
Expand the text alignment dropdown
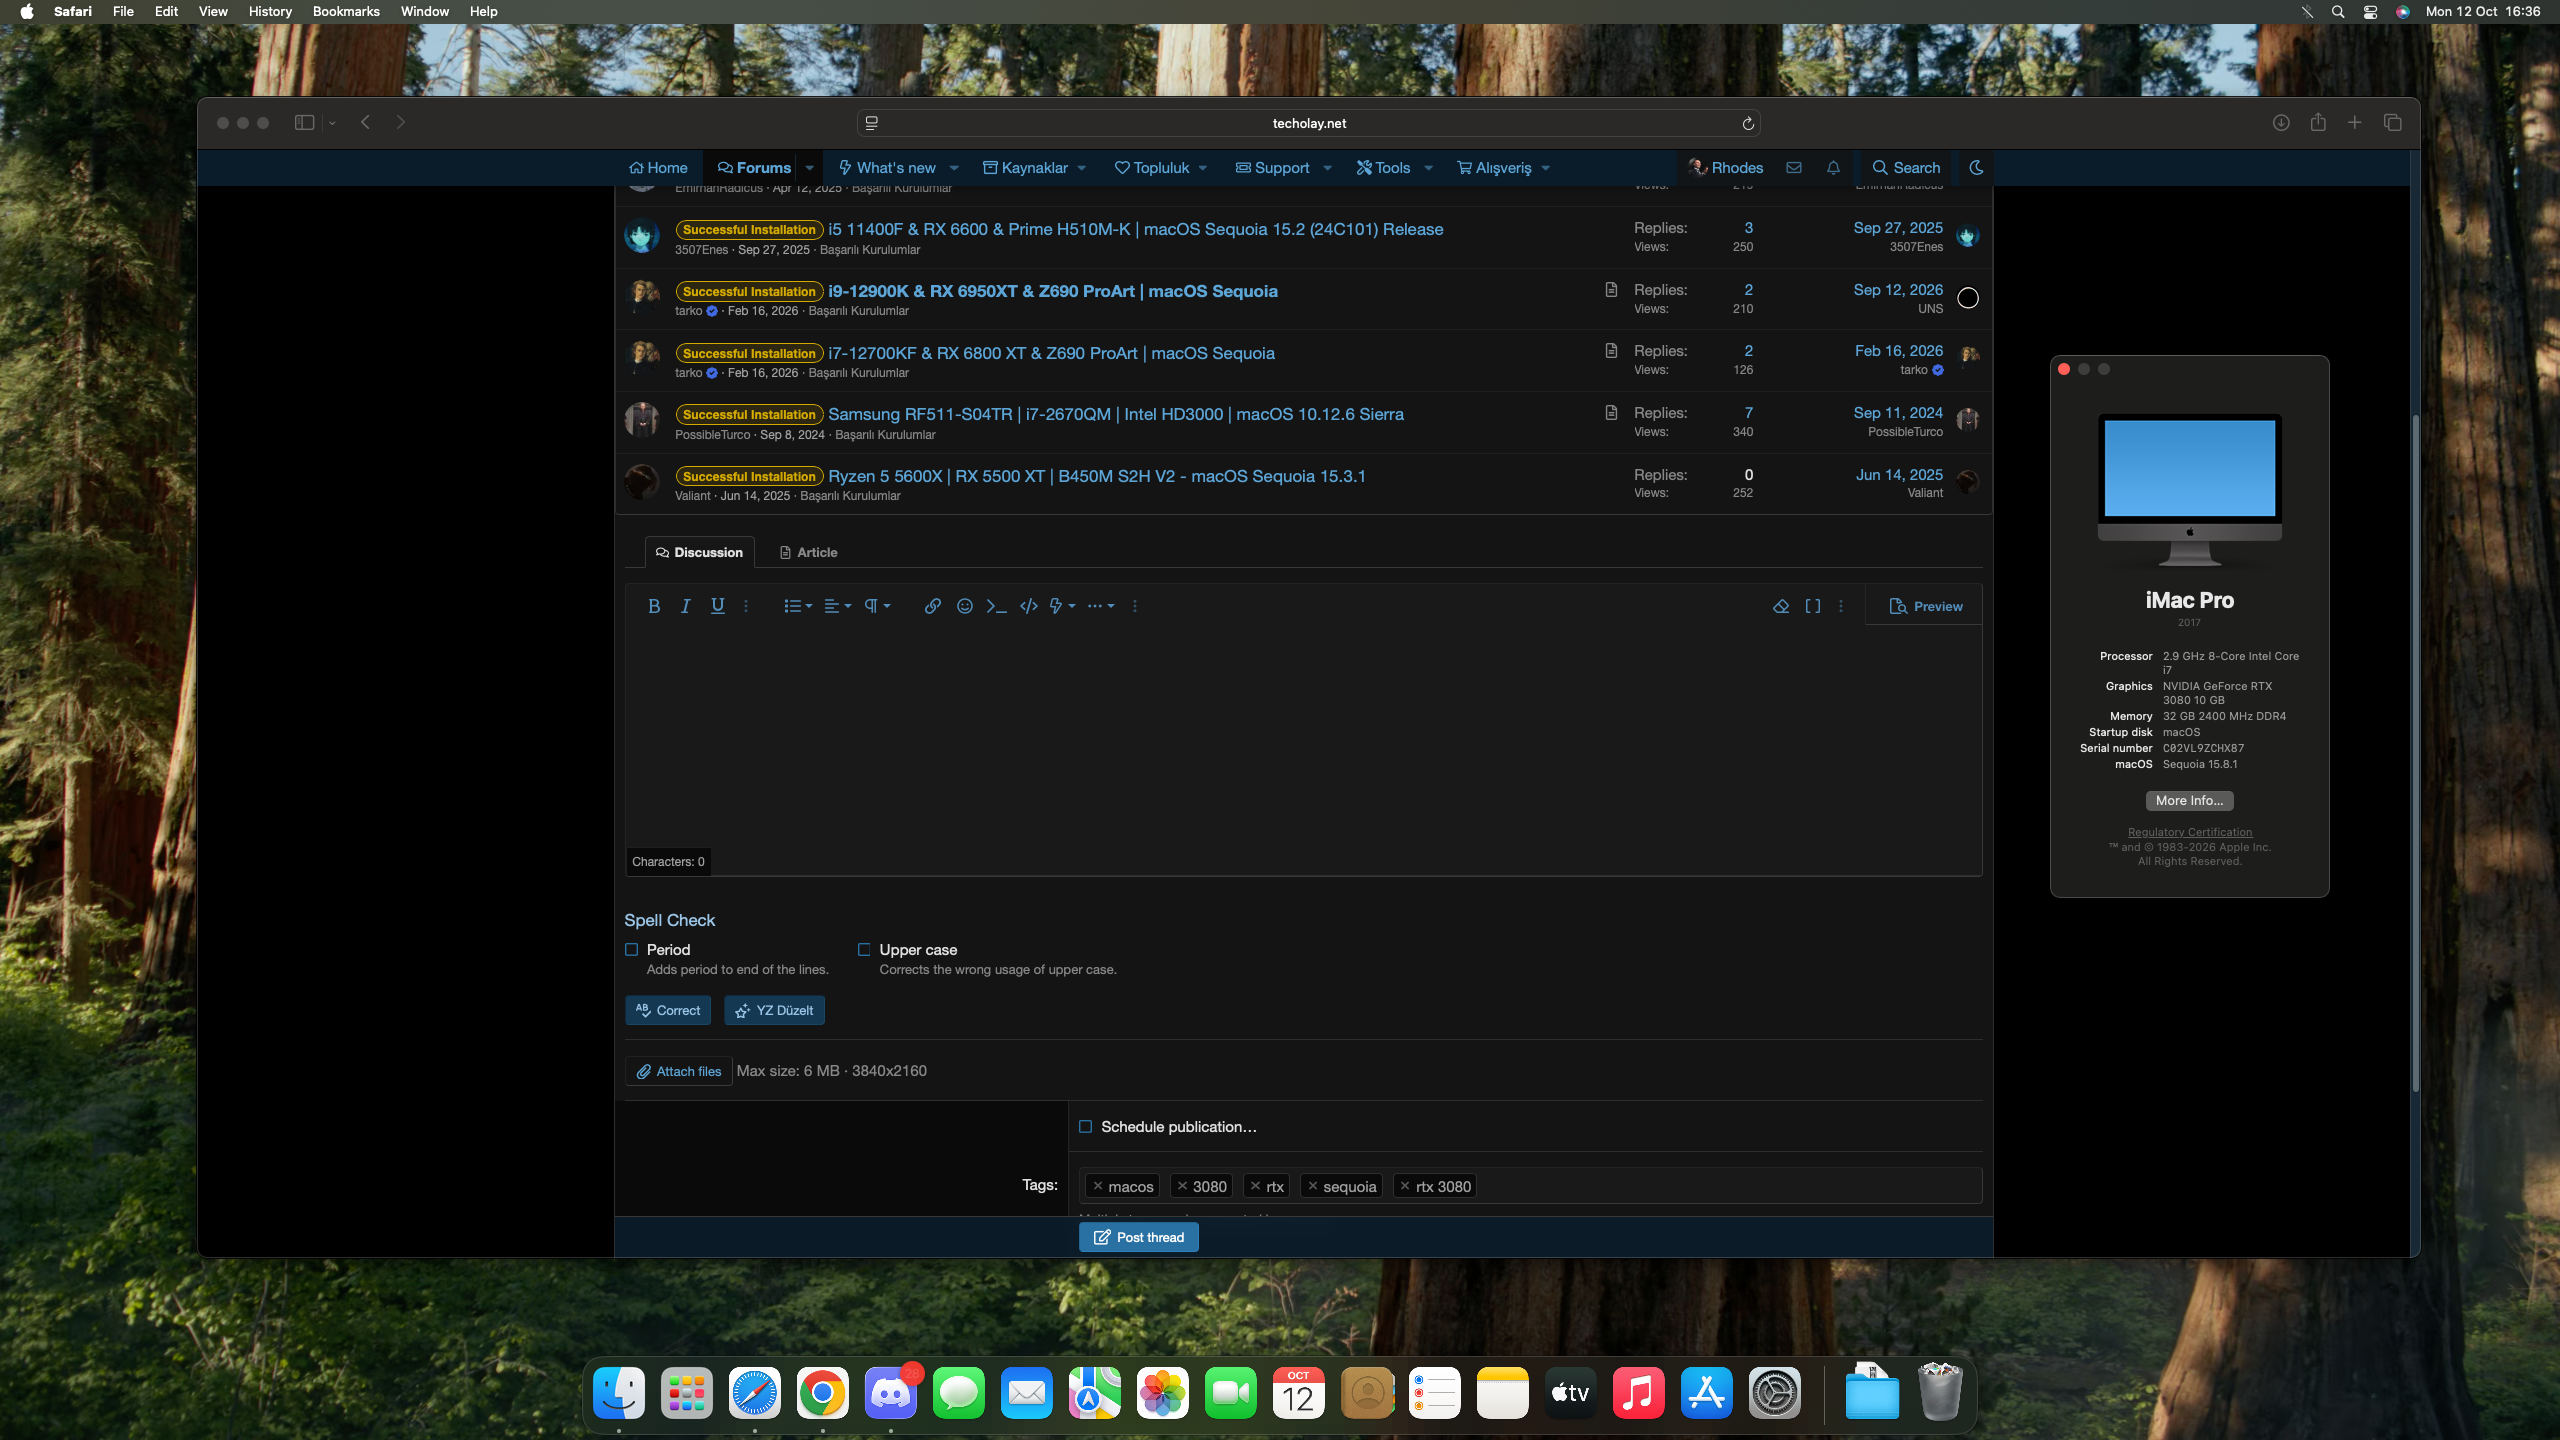click(837, 606)
